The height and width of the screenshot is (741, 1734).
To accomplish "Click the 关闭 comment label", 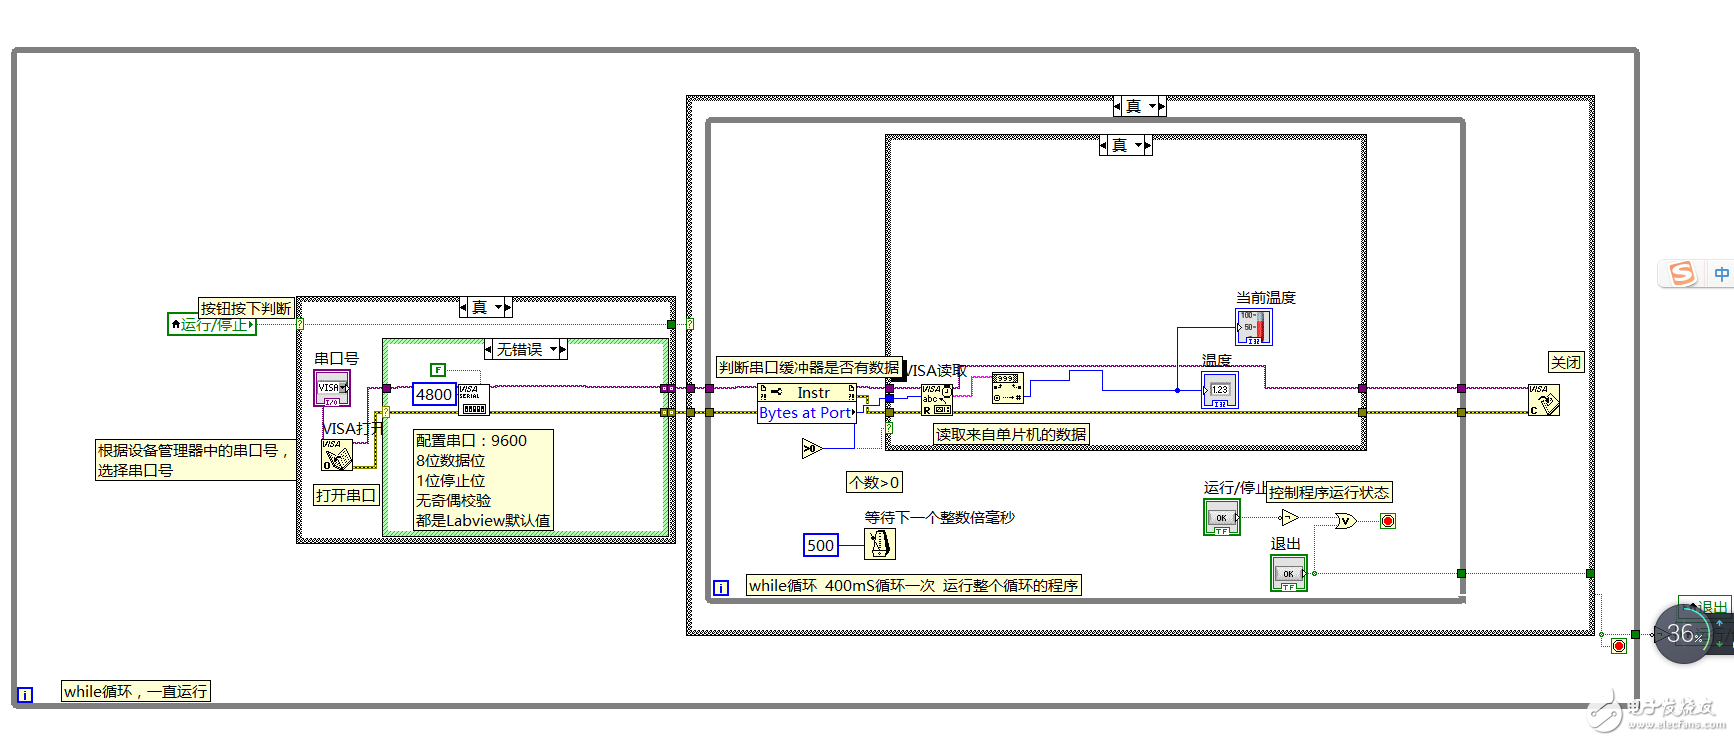I will [x=1566, y=362].
